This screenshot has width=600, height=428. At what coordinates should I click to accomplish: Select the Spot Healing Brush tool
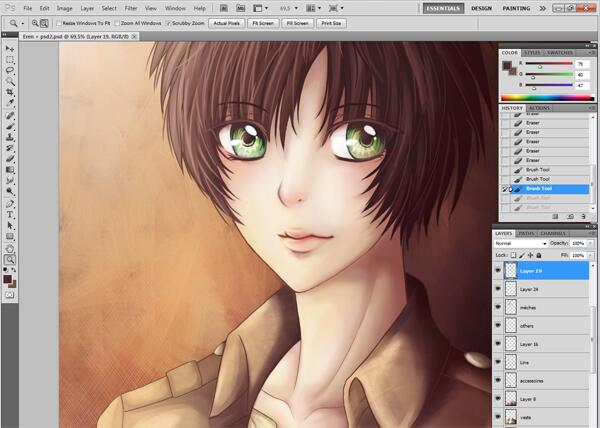10,116
